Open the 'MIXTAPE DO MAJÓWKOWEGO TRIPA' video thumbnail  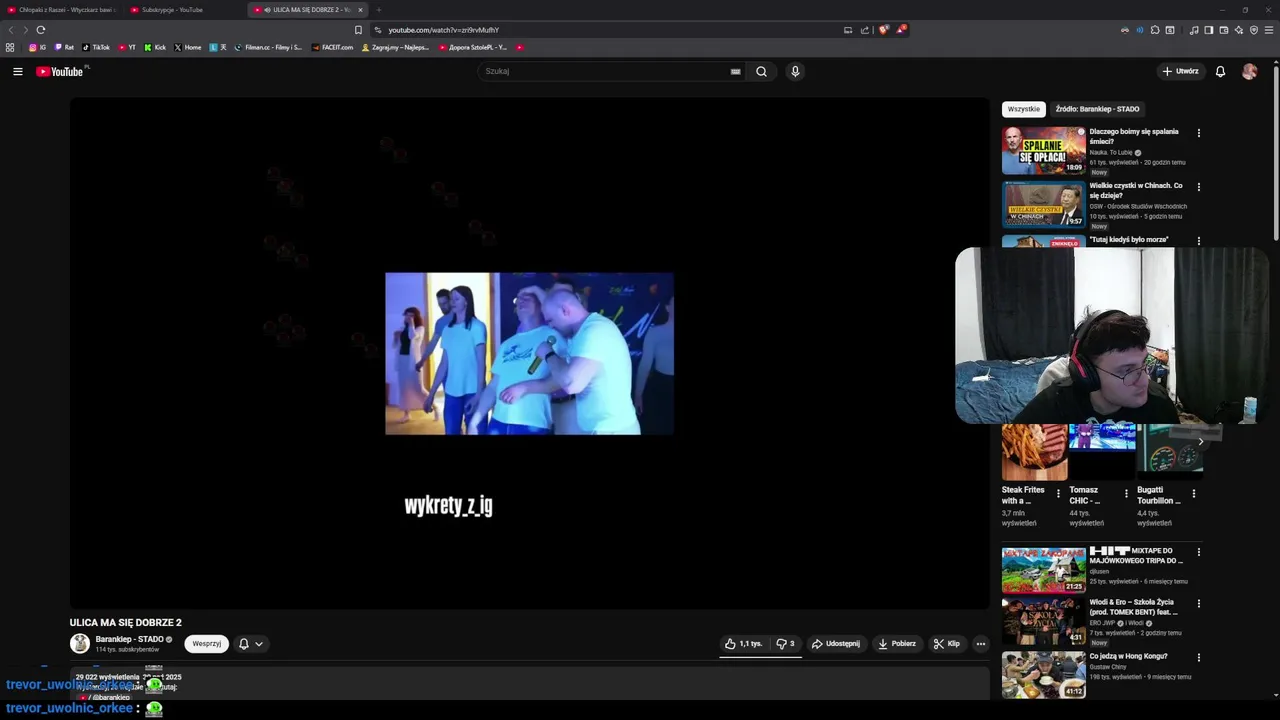click(x=1043, y=570)
